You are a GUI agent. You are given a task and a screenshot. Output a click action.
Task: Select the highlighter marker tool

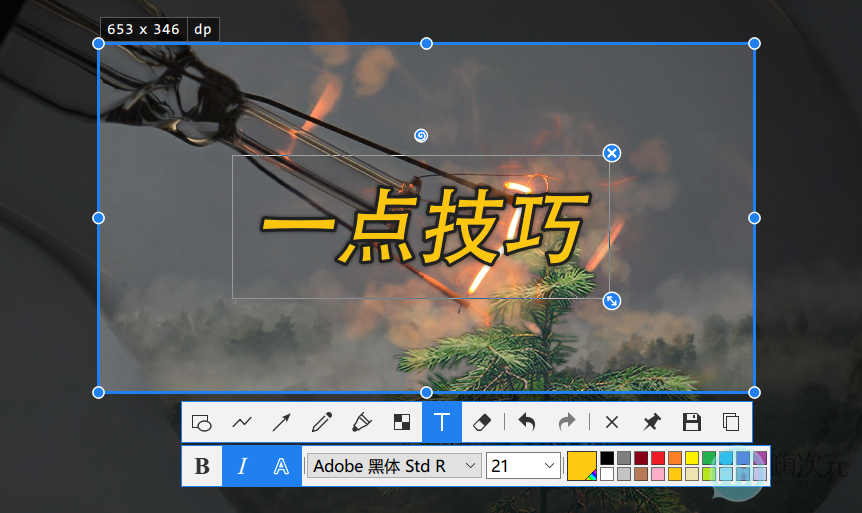coord(362,423)
